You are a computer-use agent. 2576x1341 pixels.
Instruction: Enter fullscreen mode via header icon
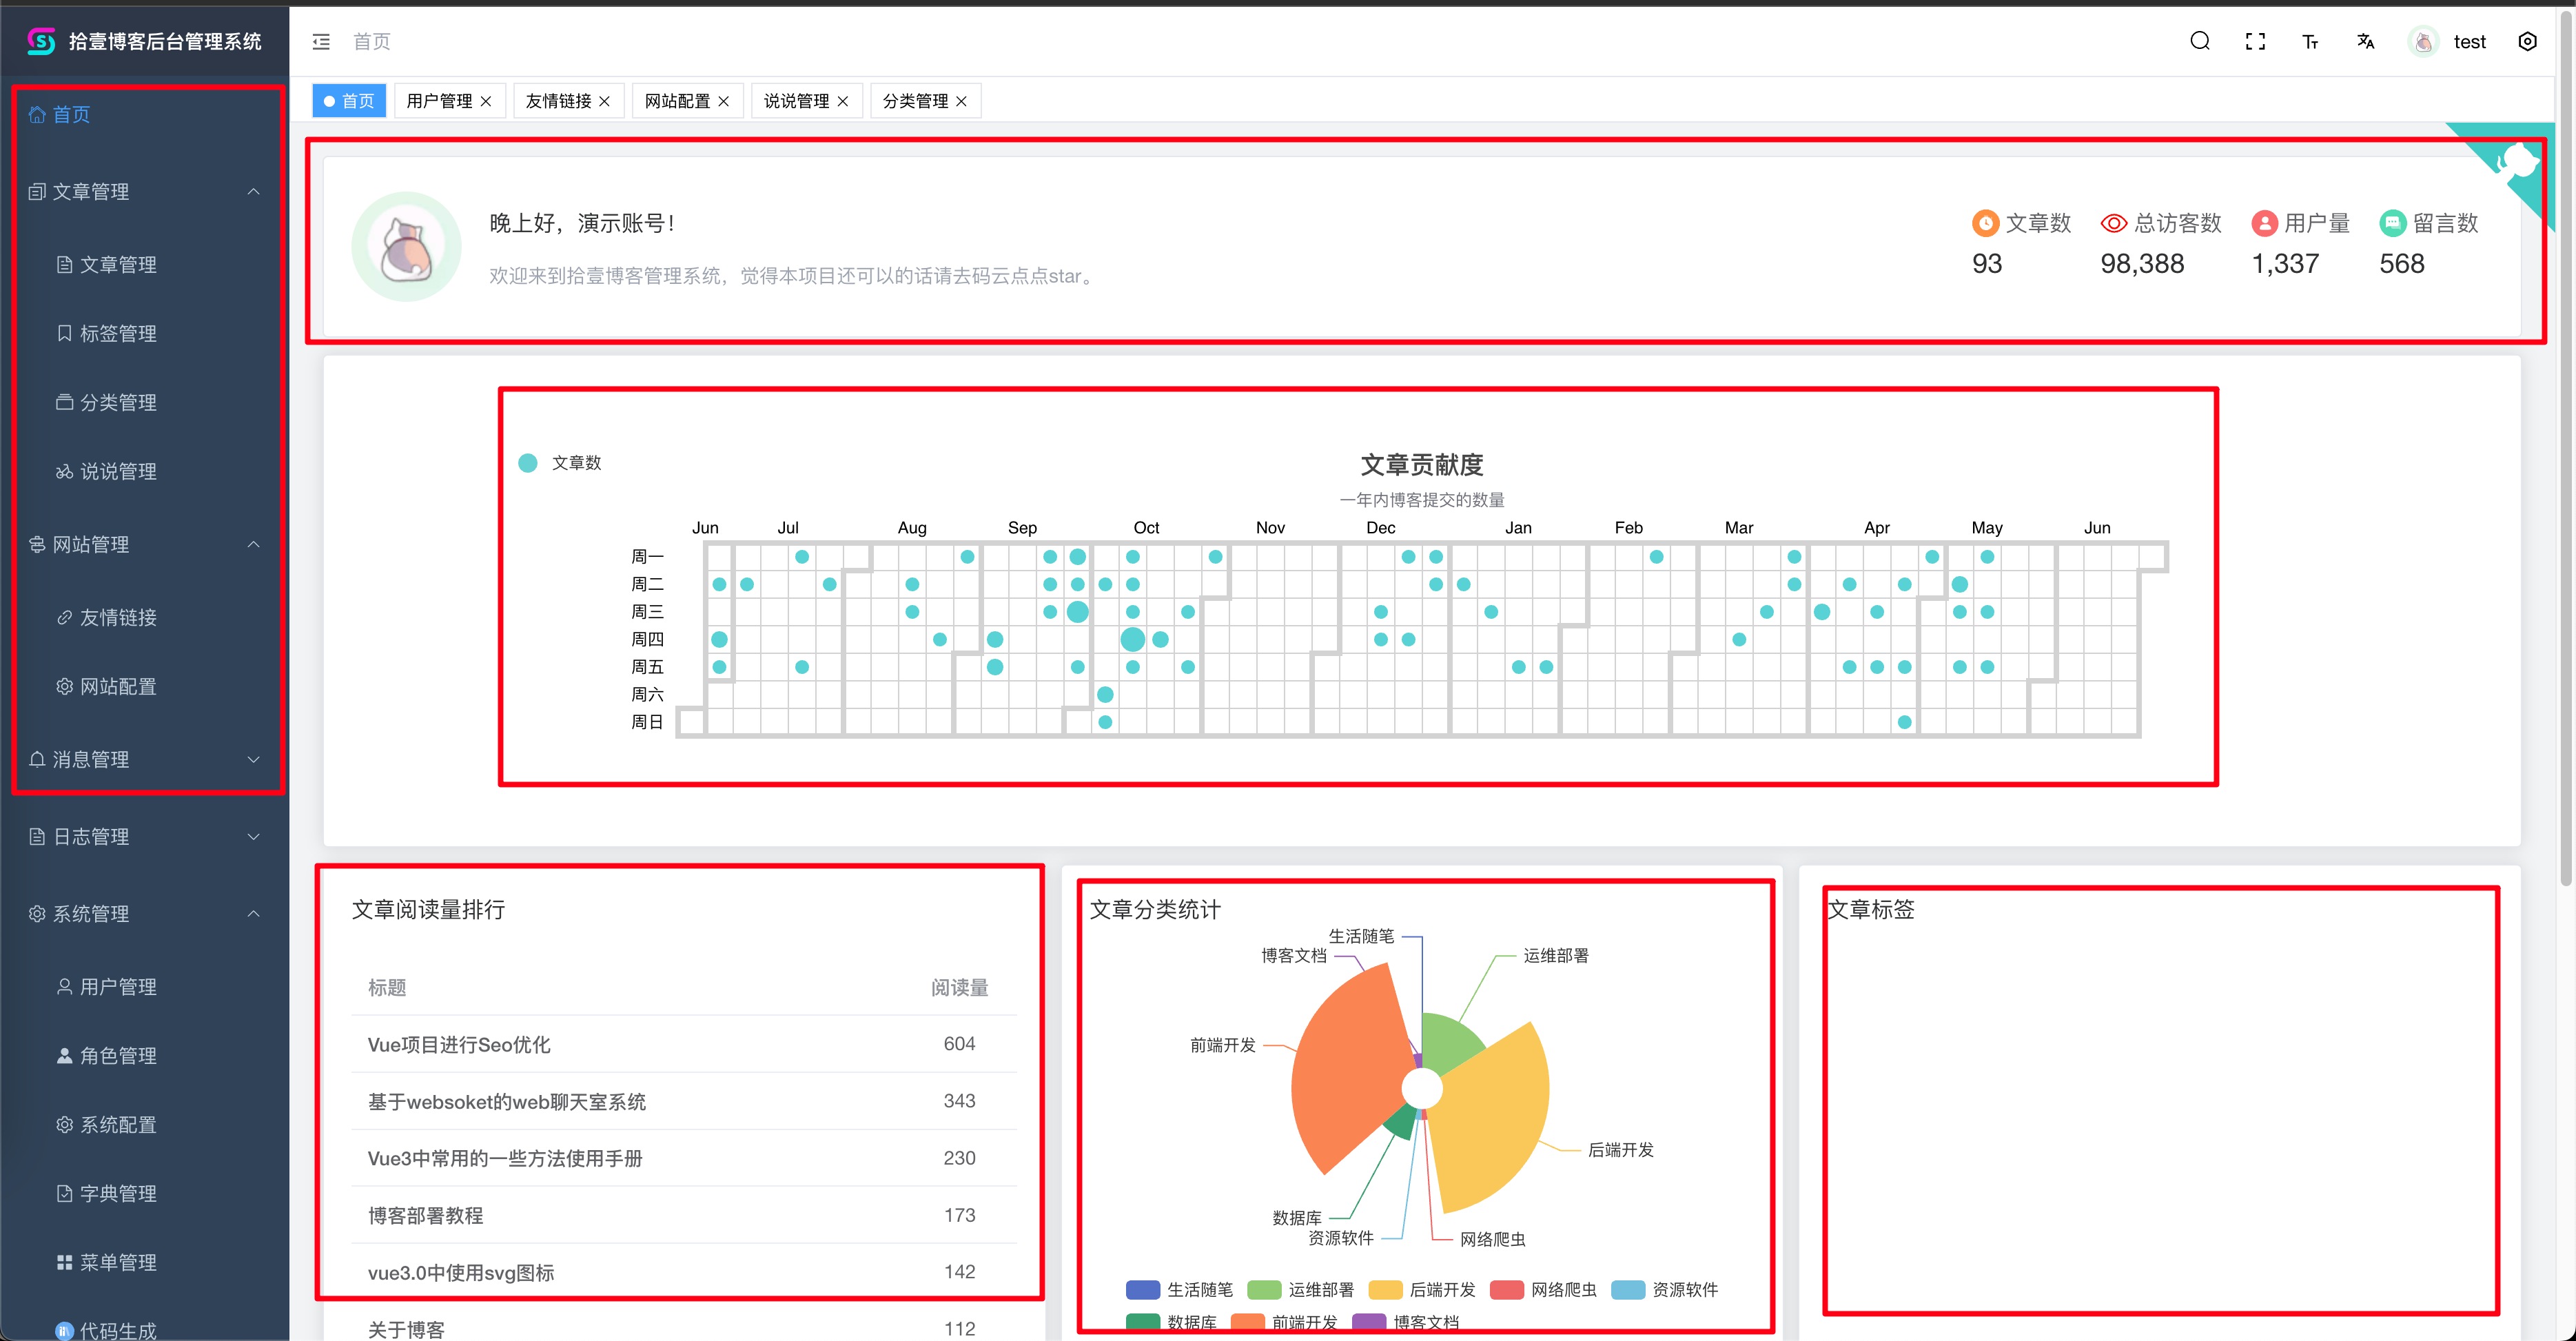pyautogui.click(x=2255, y=41)
